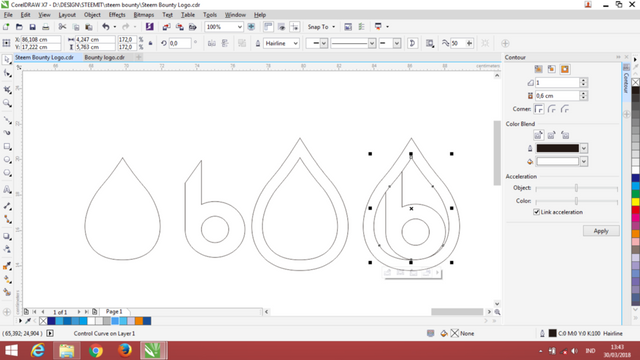Open the File menu

click(8, 15)
